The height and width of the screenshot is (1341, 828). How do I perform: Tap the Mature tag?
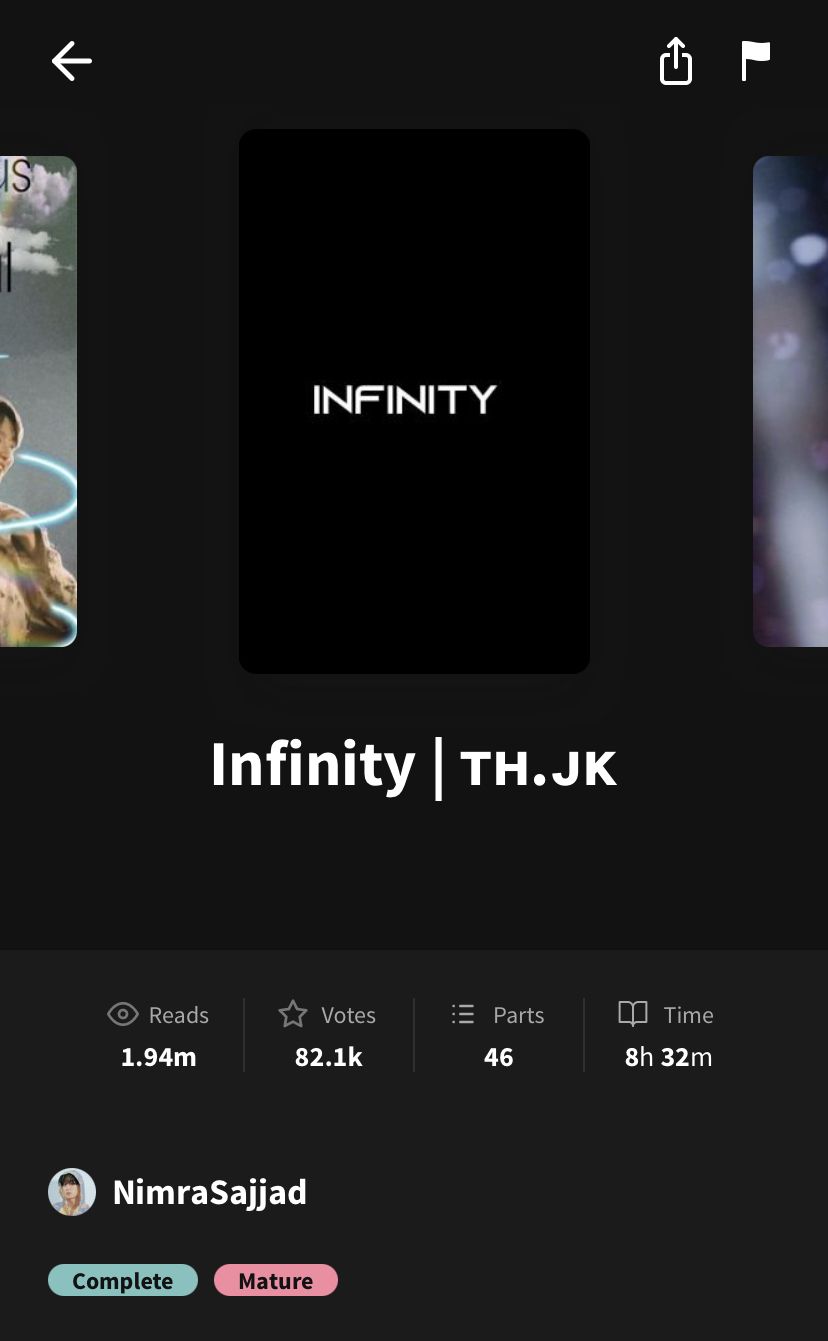coord(276,1281)
